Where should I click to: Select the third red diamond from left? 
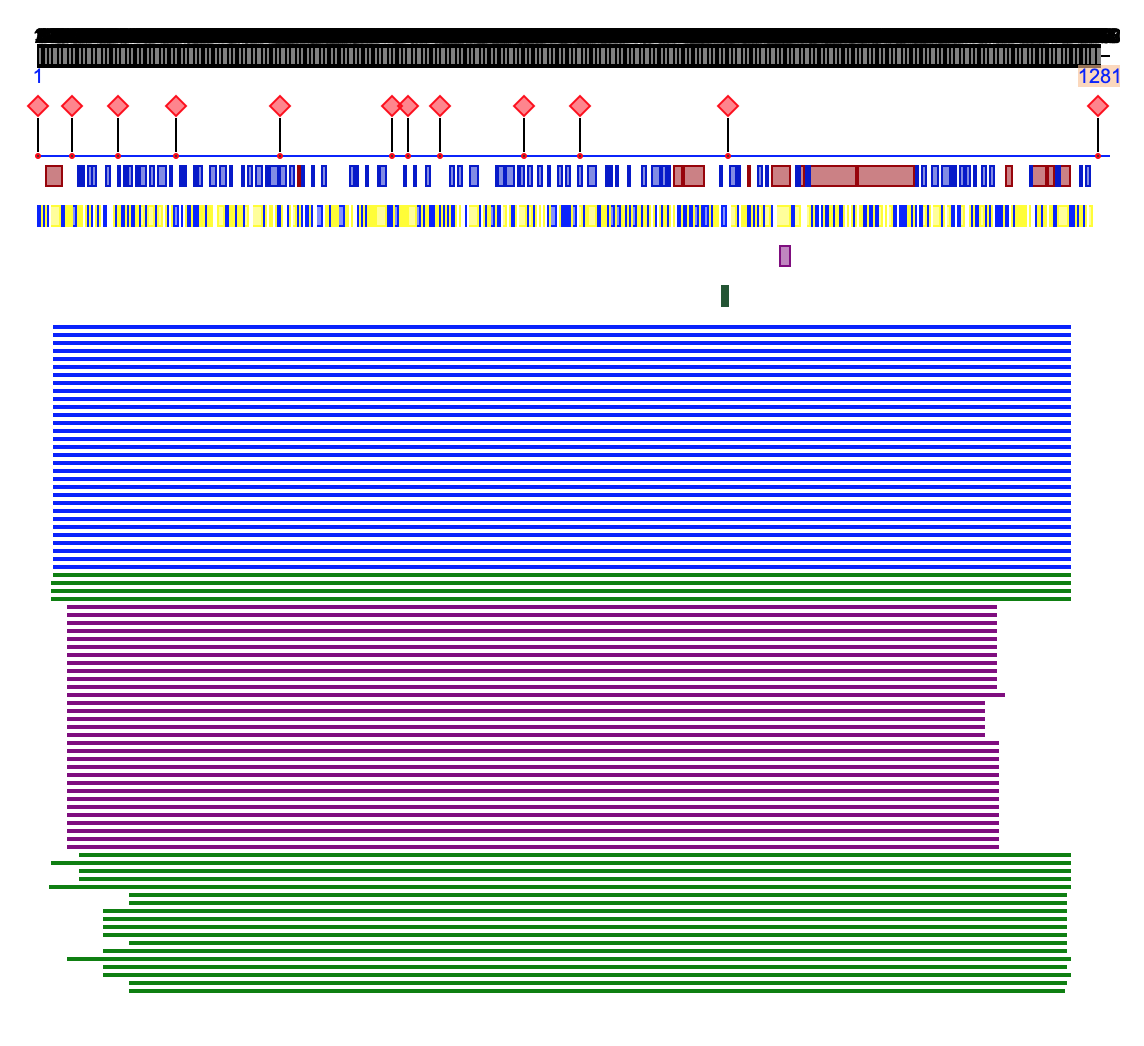coord(118,106)
